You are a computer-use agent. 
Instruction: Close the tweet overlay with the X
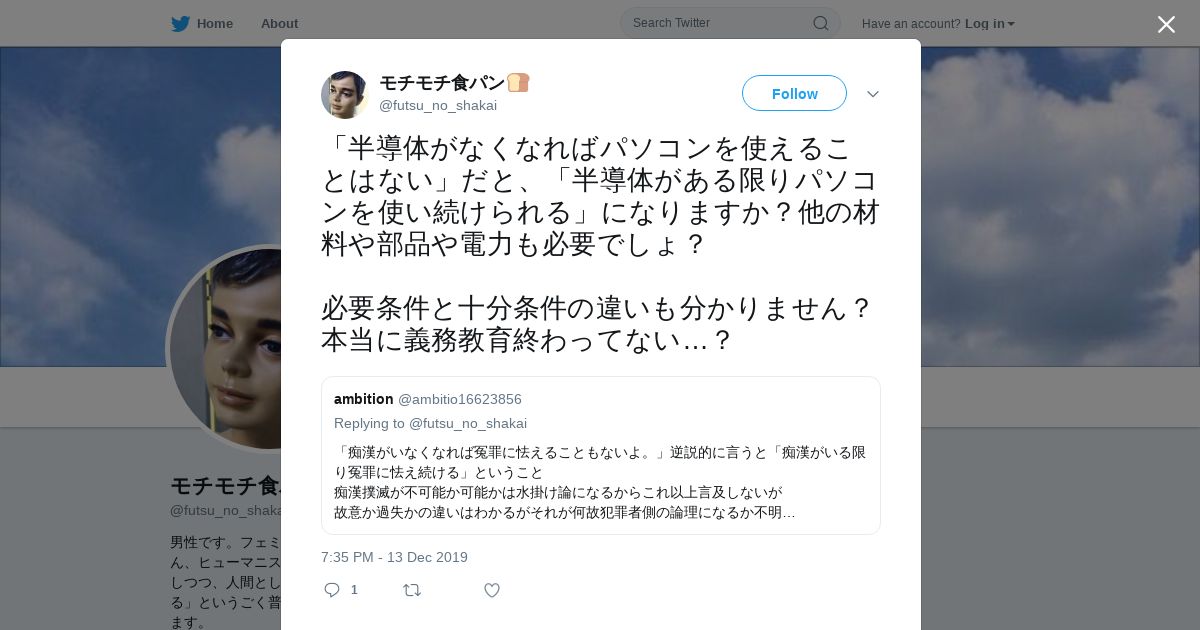tap(1166, 24)
